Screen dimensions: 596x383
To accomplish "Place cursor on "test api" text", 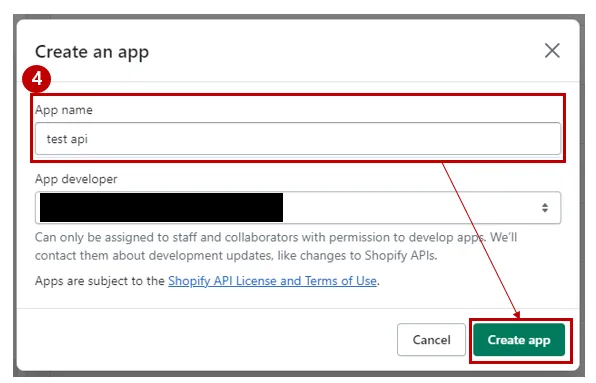I will click(67, 139).
